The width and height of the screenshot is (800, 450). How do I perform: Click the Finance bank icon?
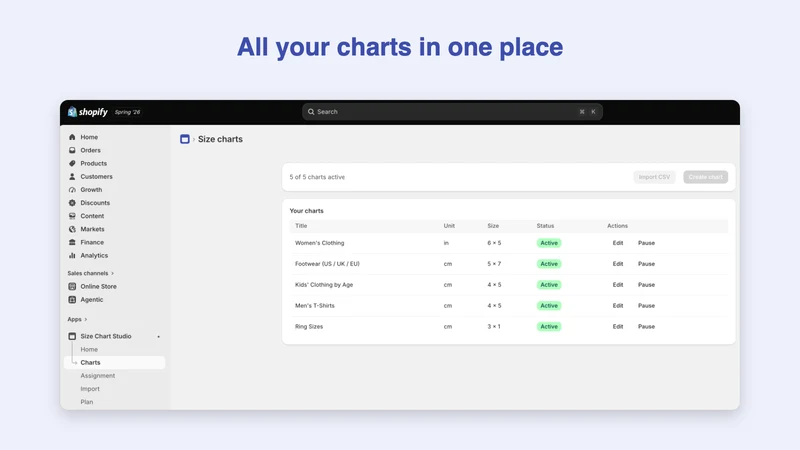tap(72, 242)
